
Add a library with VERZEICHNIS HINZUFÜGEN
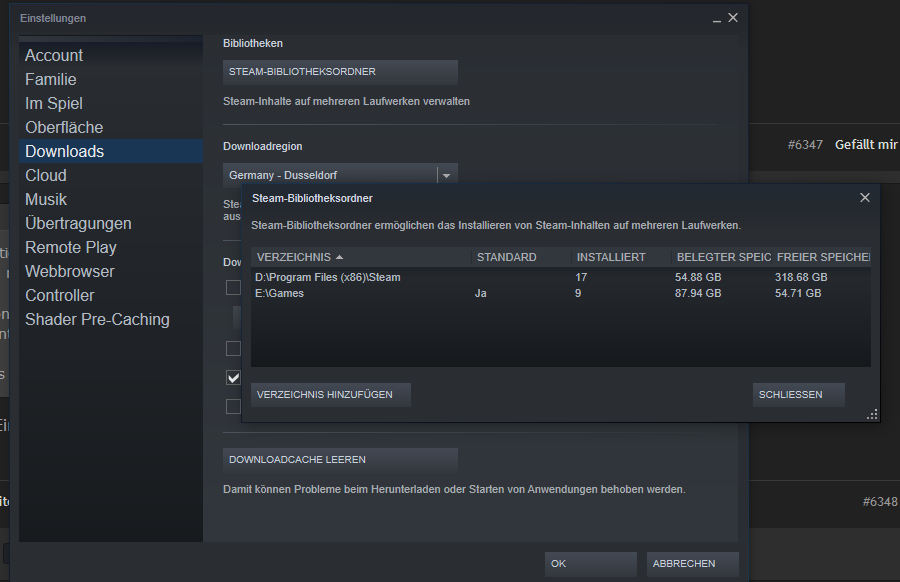tap(331, 395)
